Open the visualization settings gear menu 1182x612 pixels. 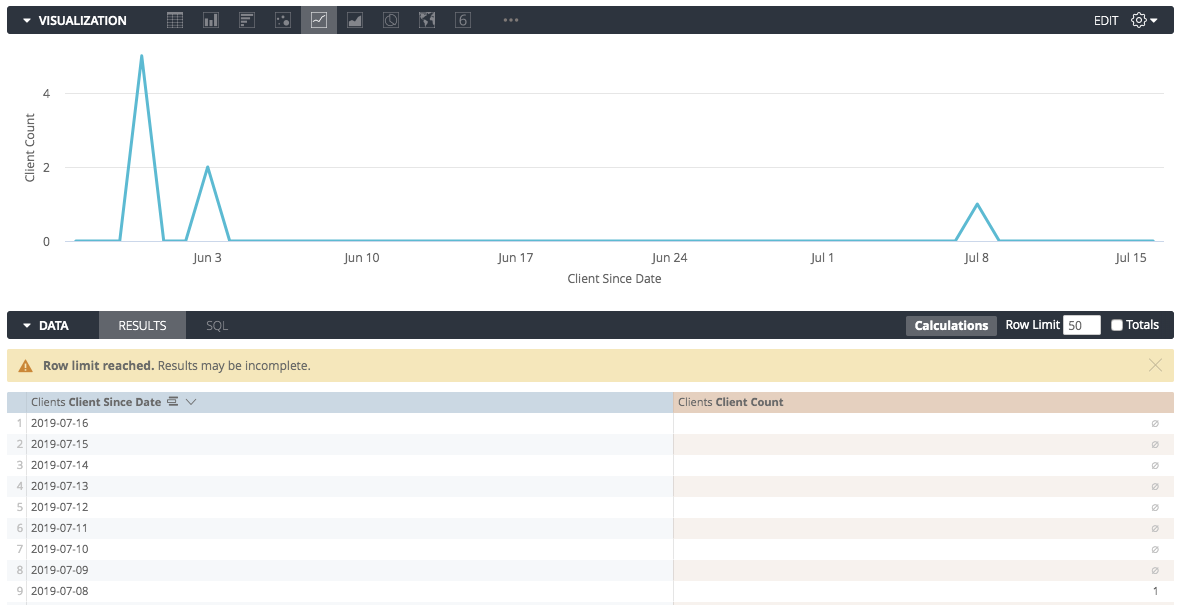point(1144,20)
